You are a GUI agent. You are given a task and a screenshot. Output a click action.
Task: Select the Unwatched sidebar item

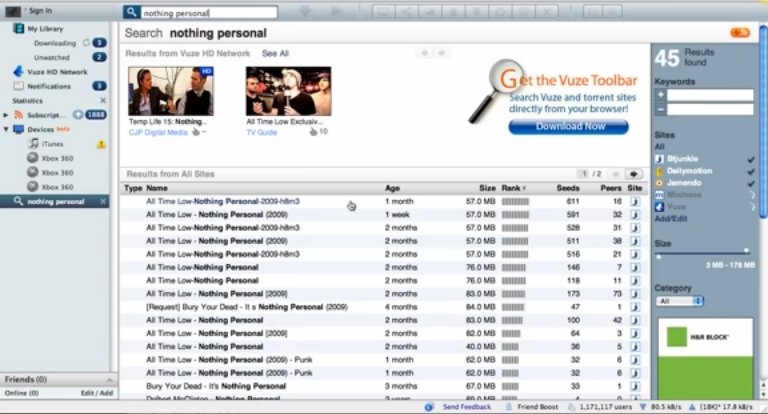point(51,57)
